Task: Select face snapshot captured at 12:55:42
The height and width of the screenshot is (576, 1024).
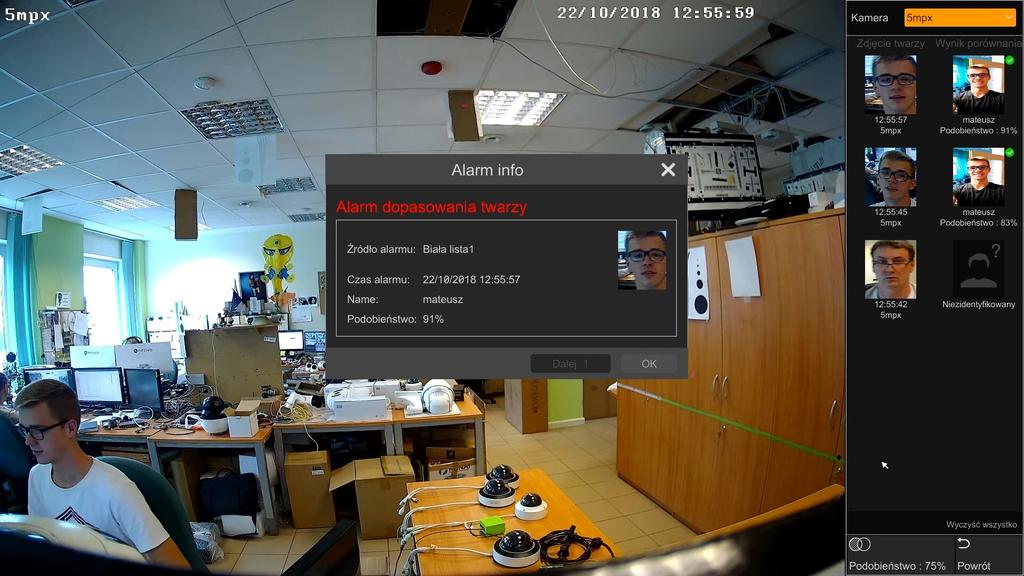Action: click(890, 269)
